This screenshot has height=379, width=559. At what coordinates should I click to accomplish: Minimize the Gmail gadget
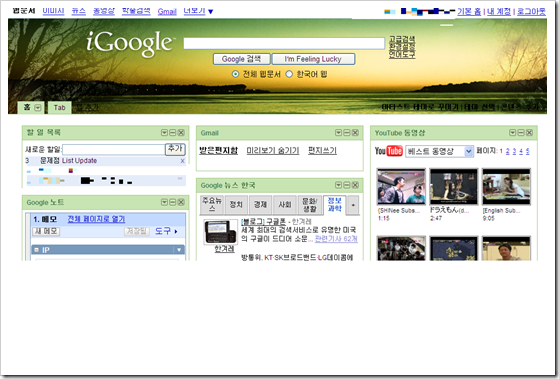click(347, 133)
